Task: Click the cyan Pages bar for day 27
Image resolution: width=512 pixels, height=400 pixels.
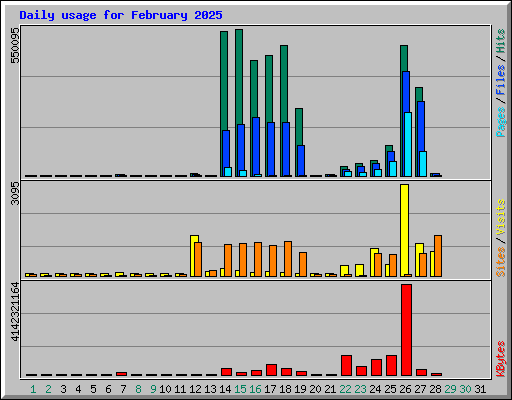Action: point(423,164)
